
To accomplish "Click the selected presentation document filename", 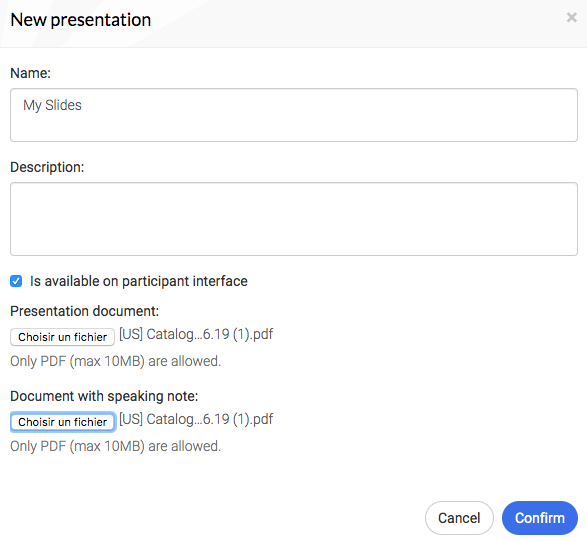I will click(x=196, y=334).
